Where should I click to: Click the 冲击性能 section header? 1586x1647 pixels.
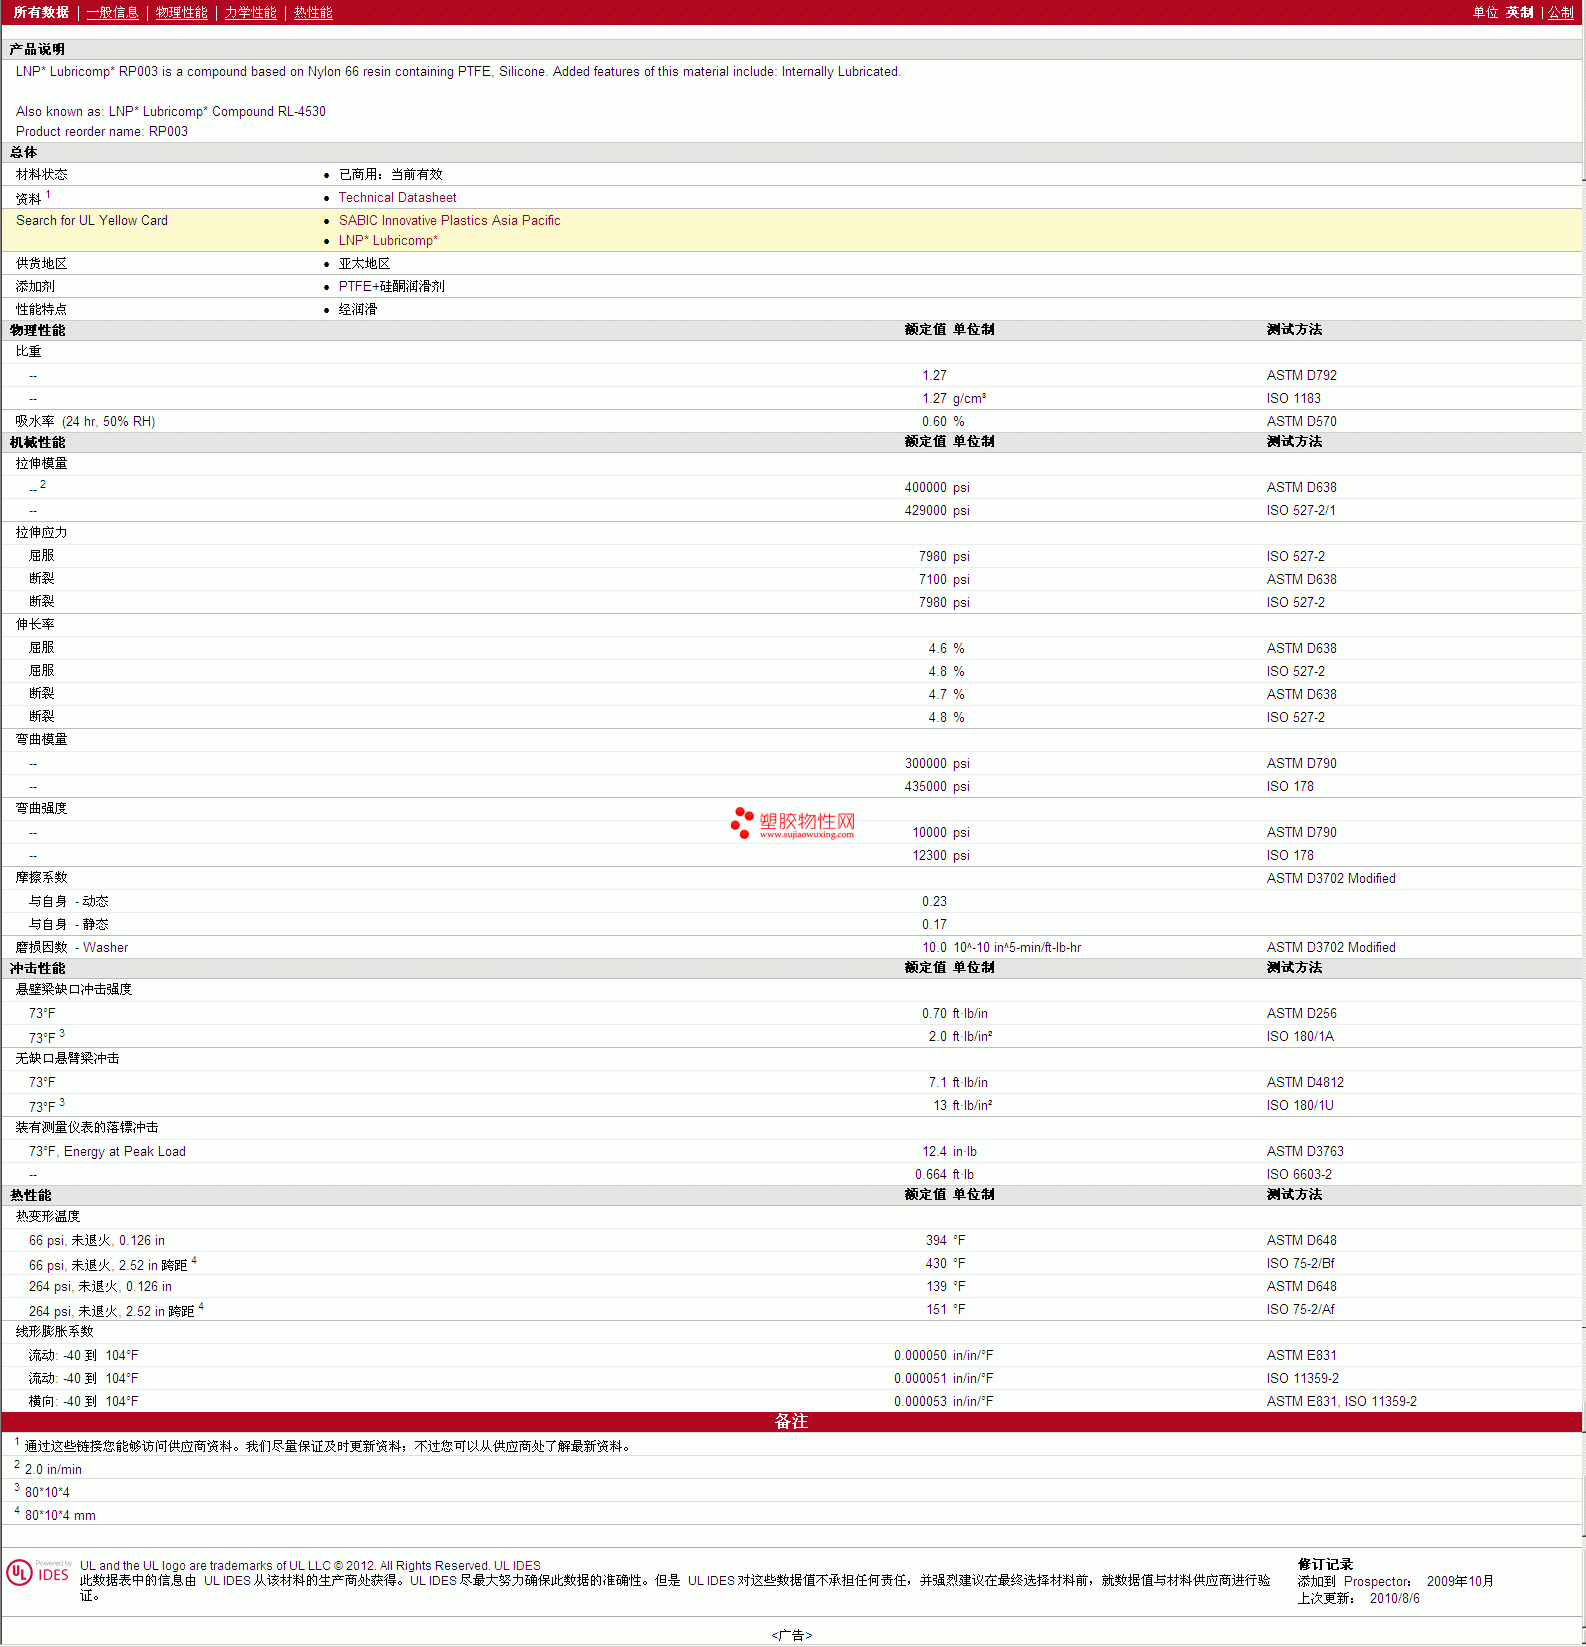coord(37,968)
